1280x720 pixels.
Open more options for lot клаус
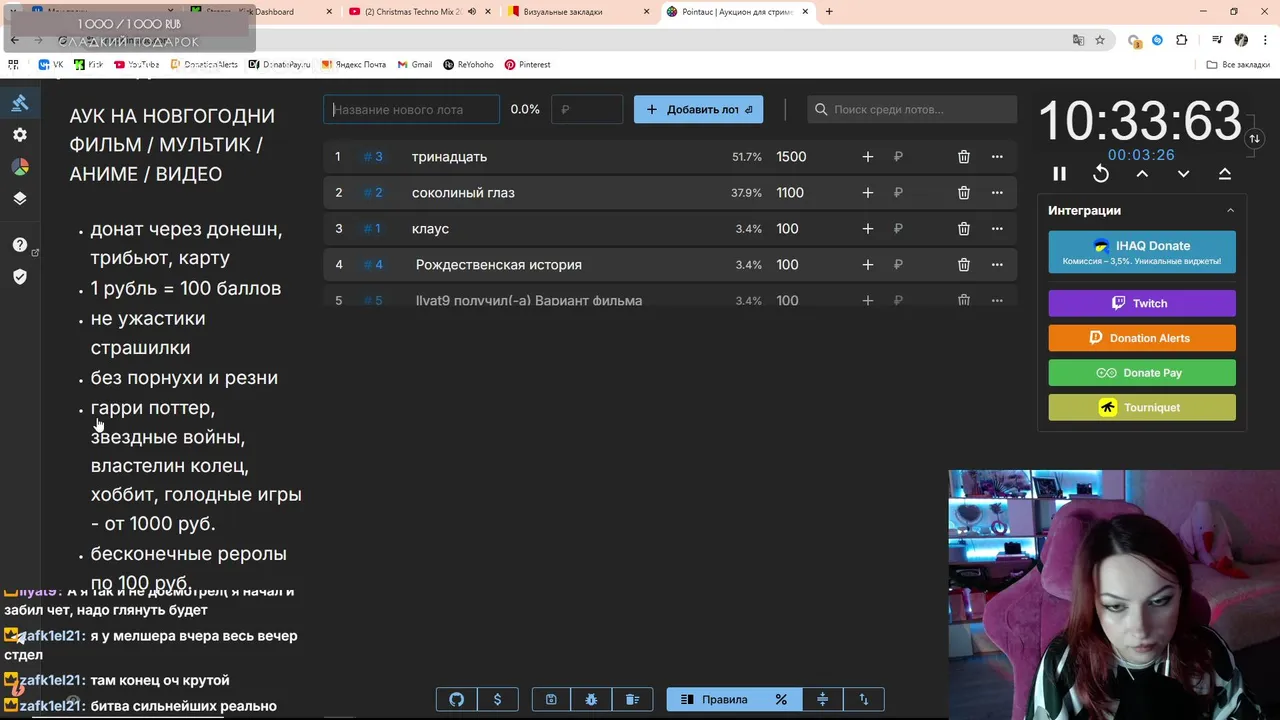(997, 229)
